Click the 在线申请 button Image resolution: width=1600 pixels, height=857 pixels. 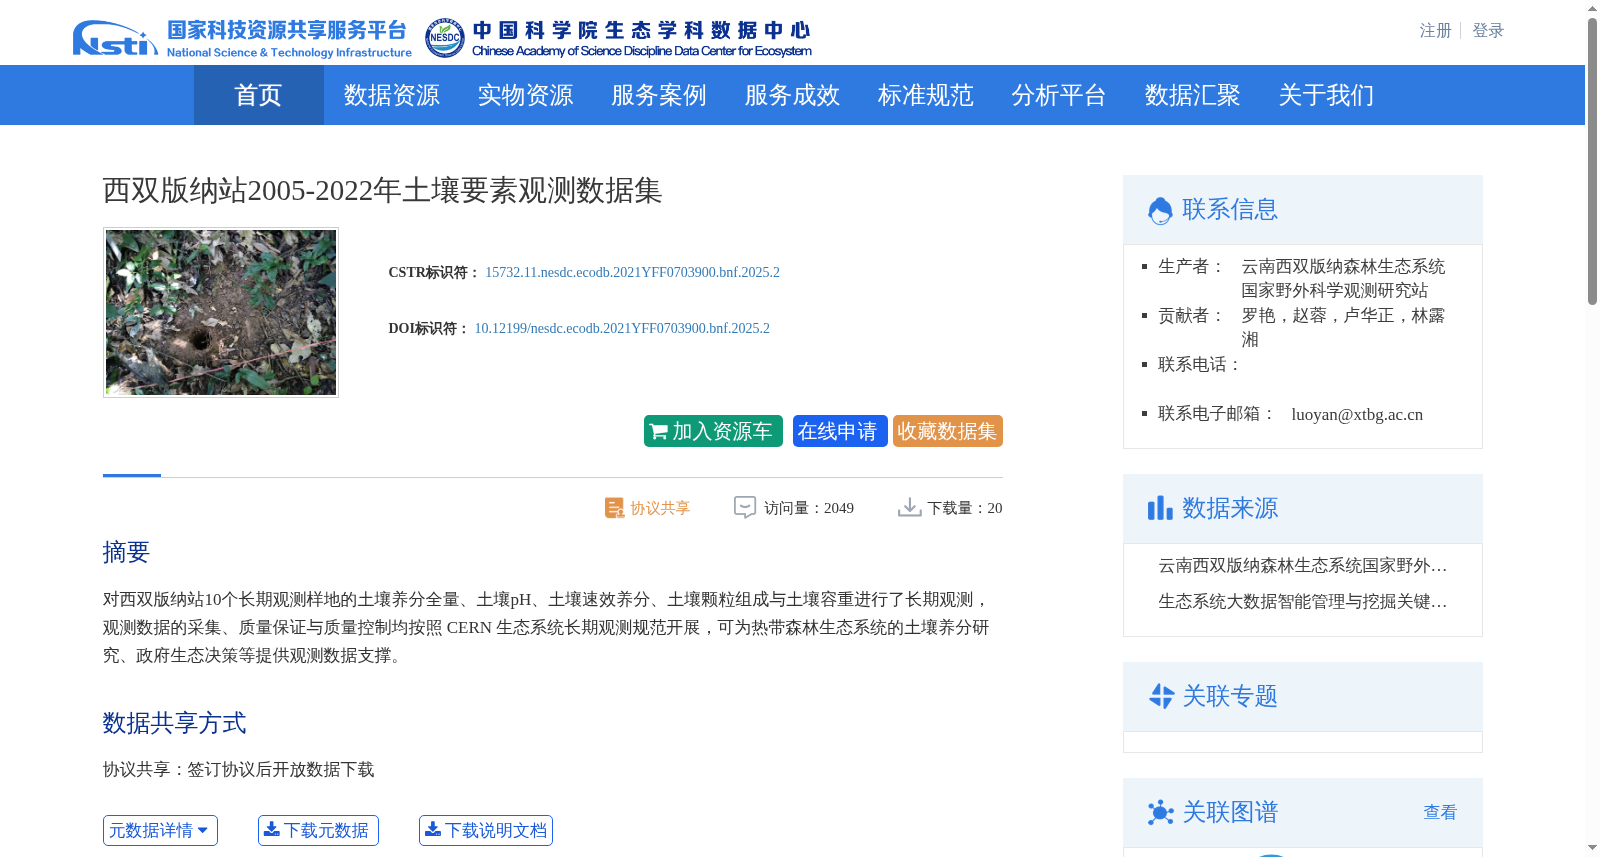point(840,431)
